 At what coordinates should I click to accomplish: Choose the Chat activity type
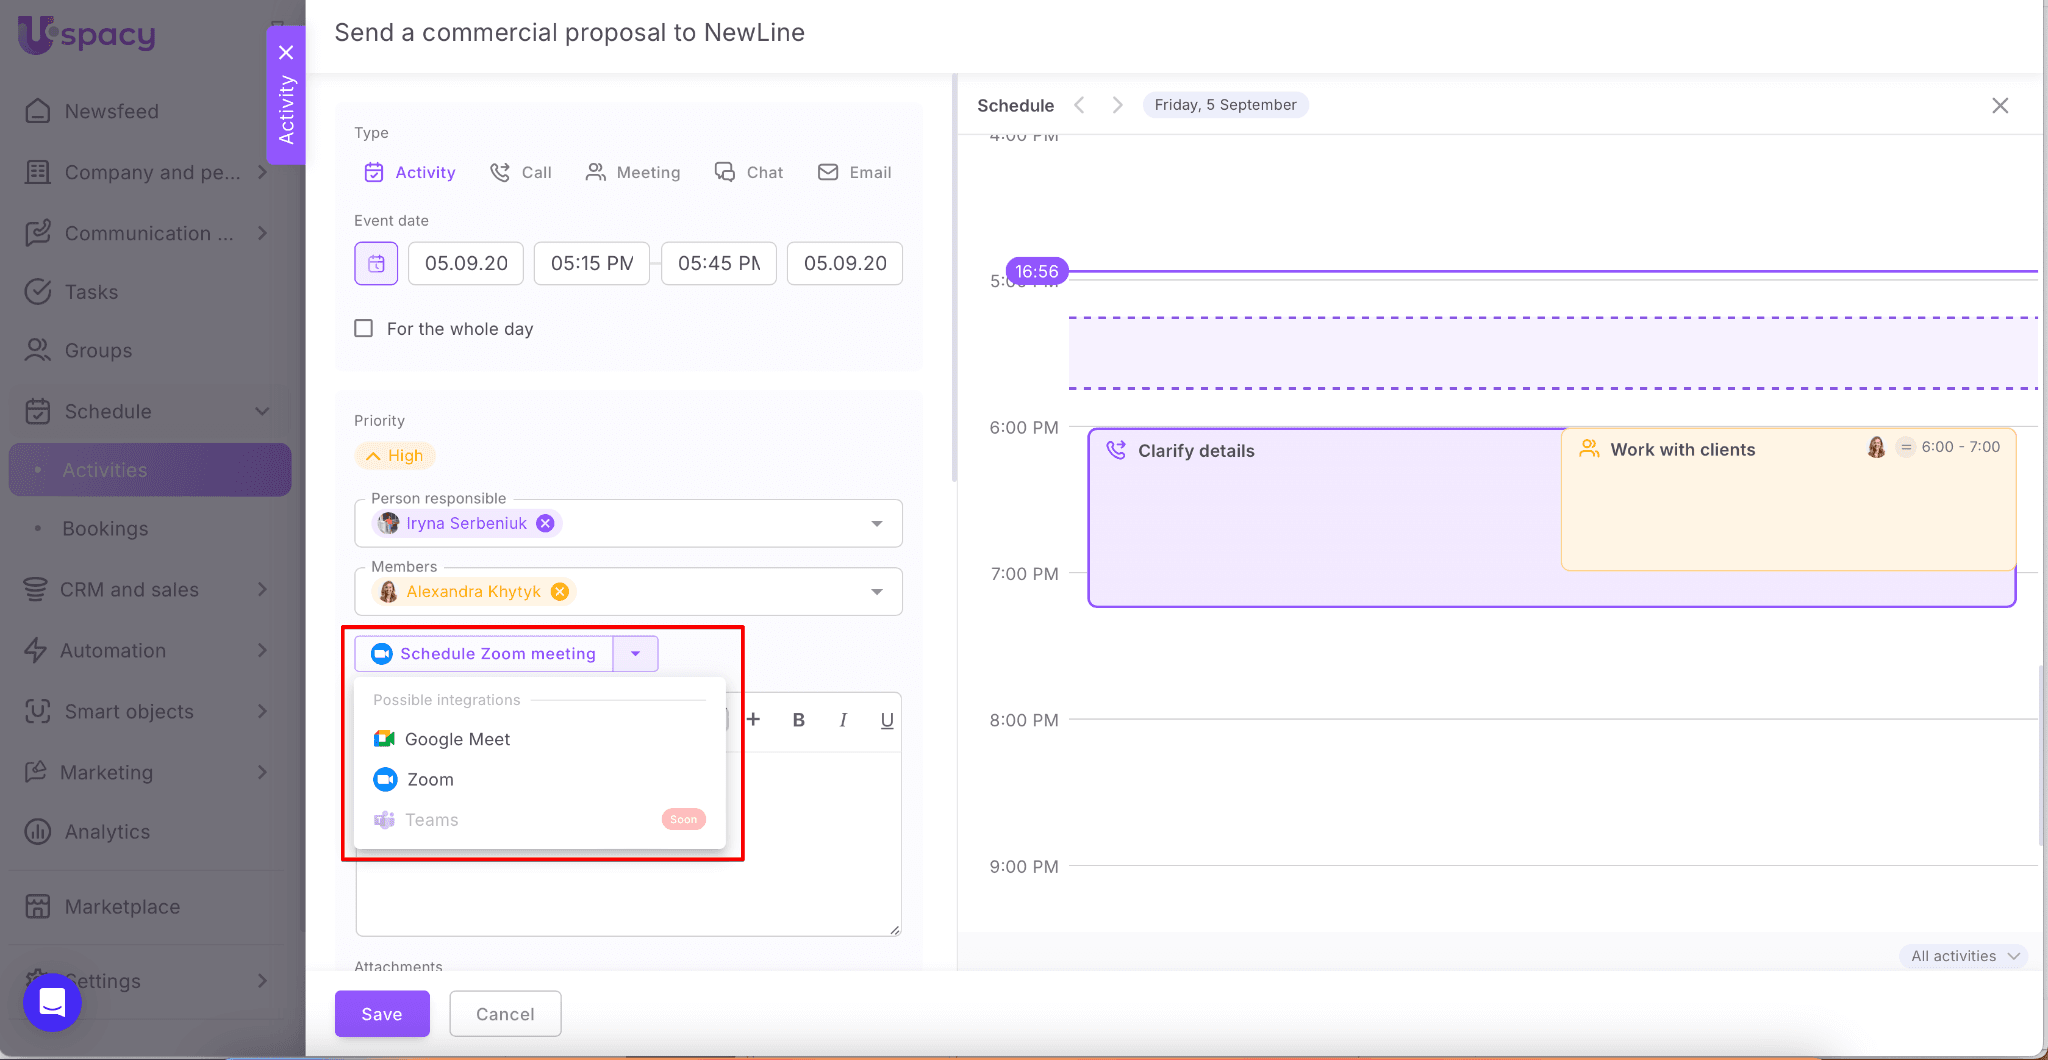coord(749,172)
